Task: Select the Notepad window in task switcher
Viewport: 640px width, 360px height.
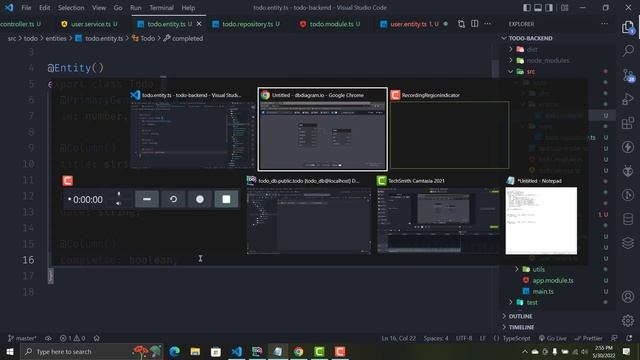Action: (x=541, y=216)
